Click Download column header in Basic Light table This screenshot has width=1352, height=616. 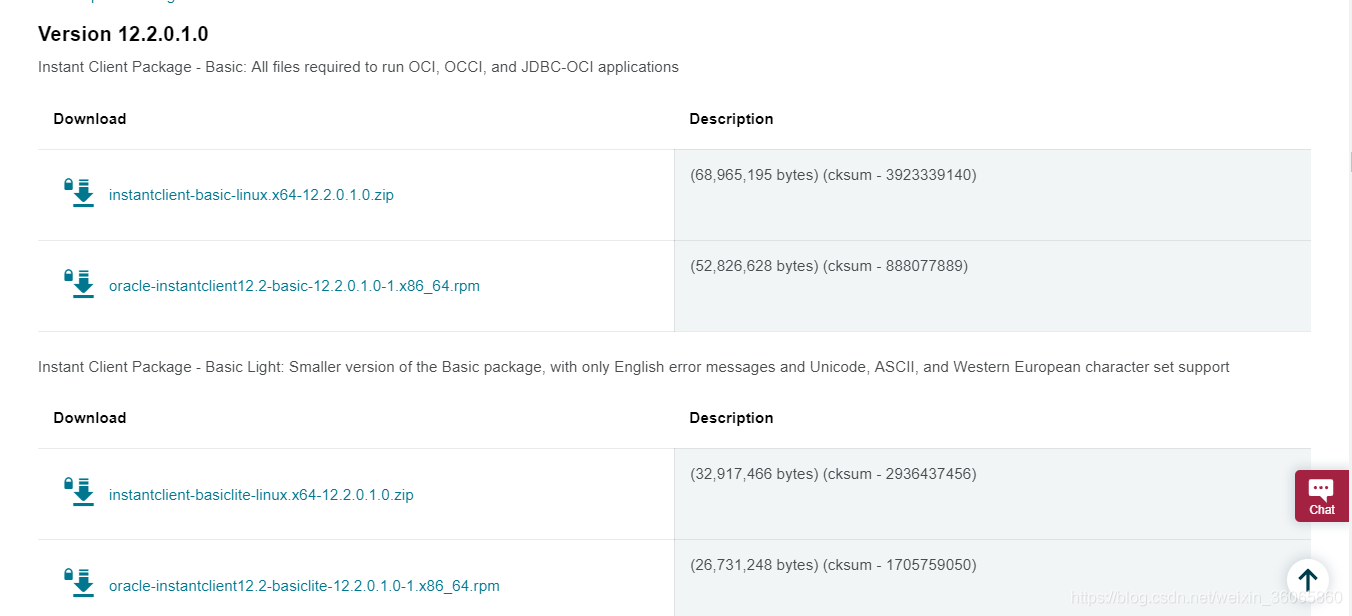90,418
